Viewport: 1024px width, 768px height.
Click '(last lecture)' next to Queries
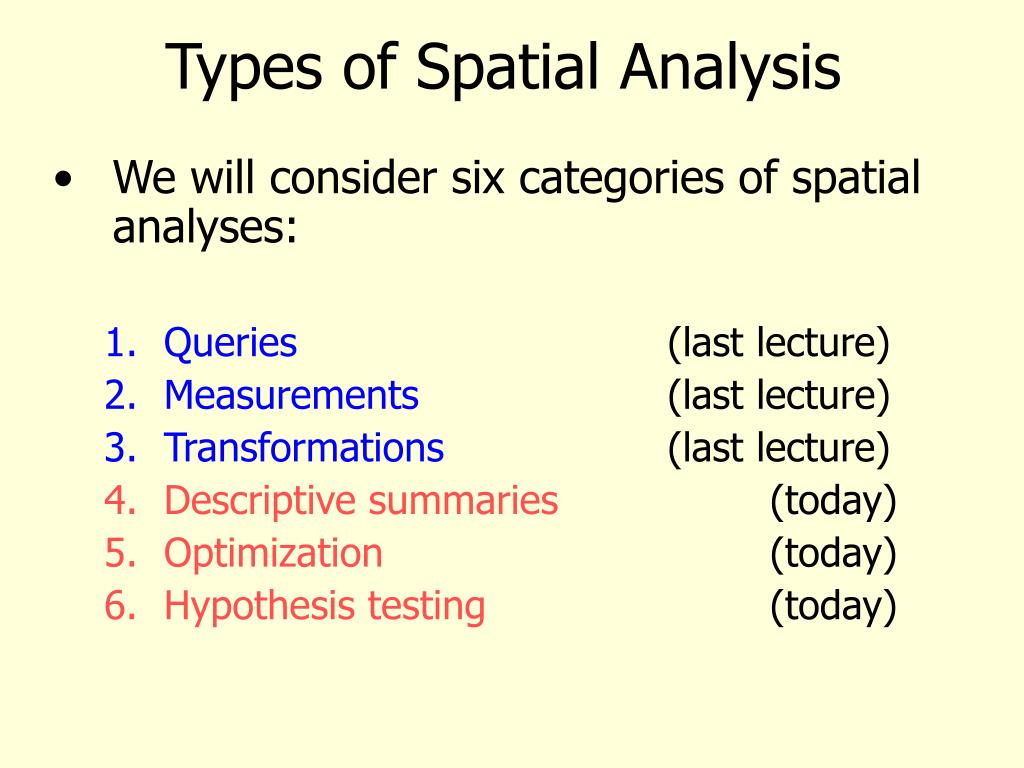point(778,344)
